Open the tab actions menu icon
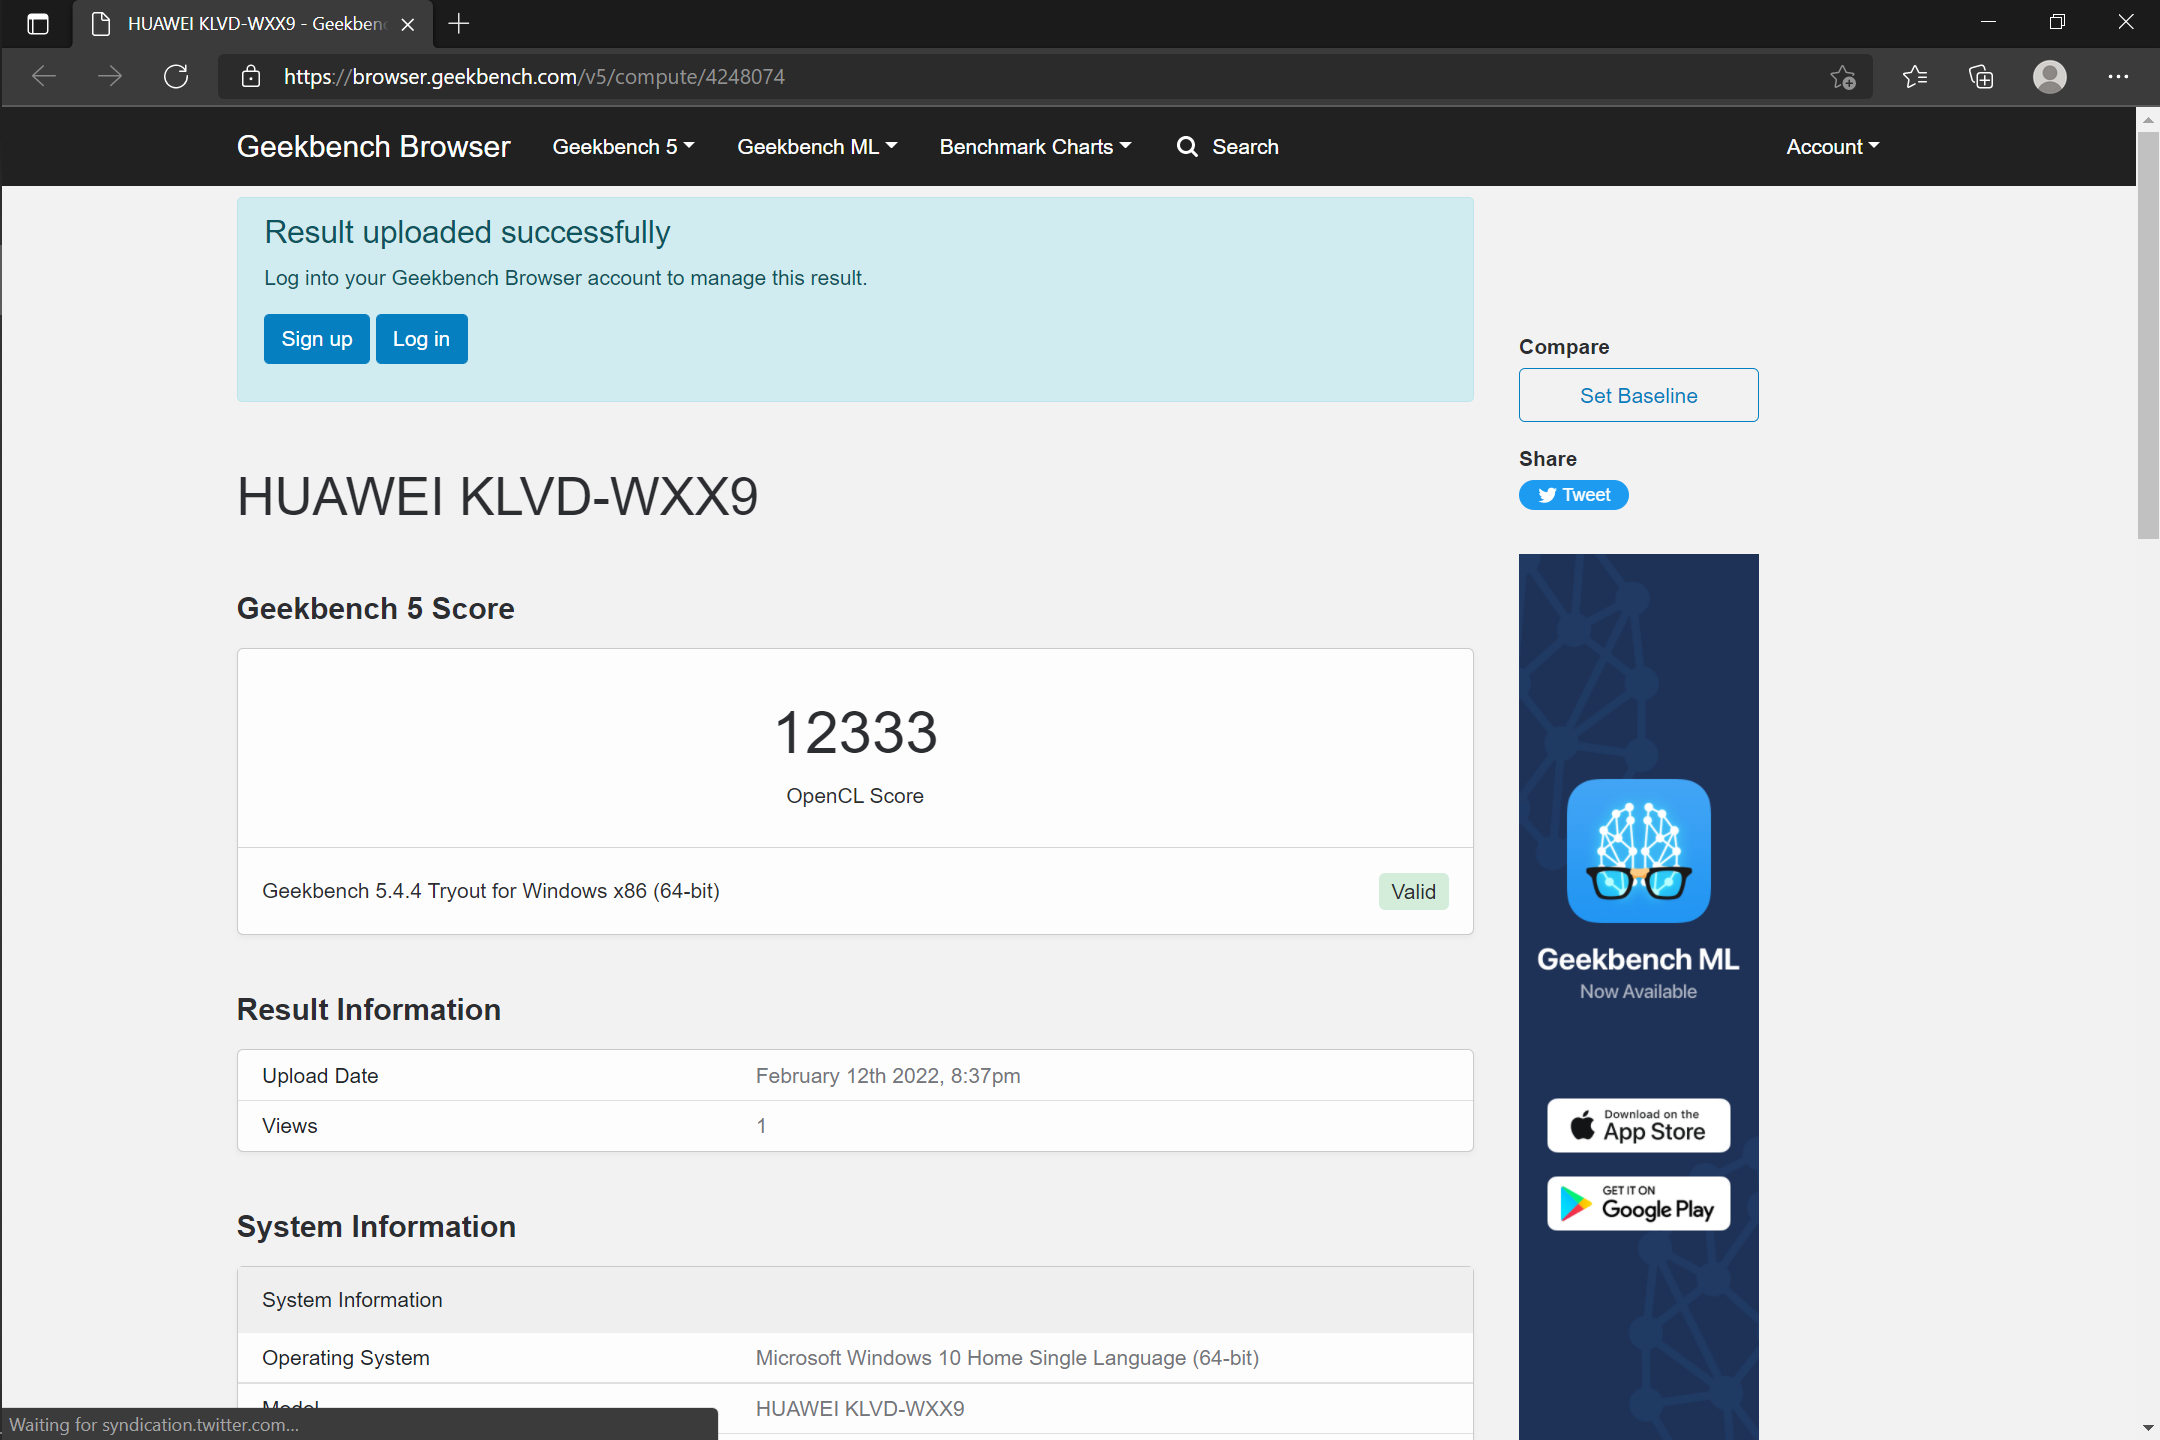The width and height of the screenshot is (2160, 1440). (37, 24)
